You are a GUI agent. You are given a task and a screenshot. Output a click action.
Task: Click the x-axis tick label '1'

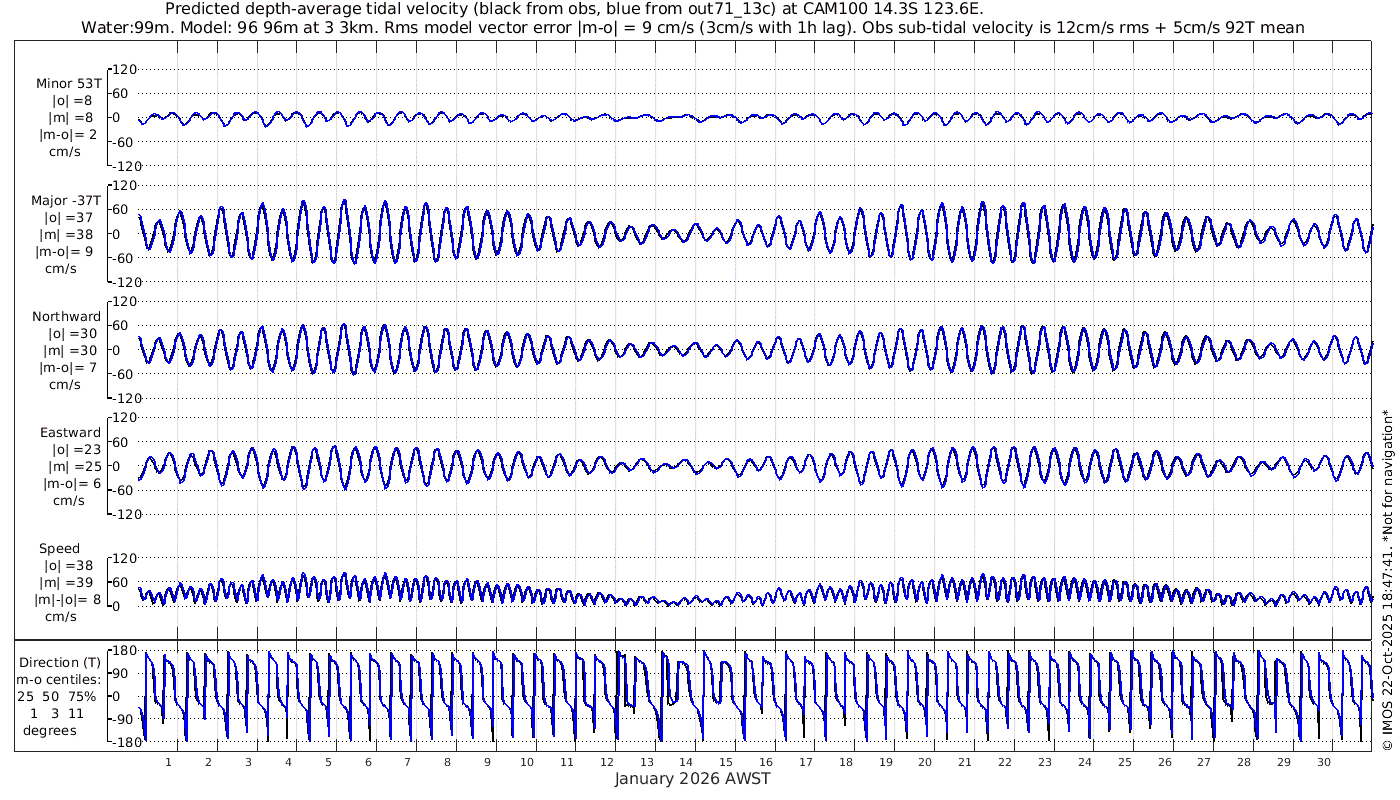[x=169, y=762]
